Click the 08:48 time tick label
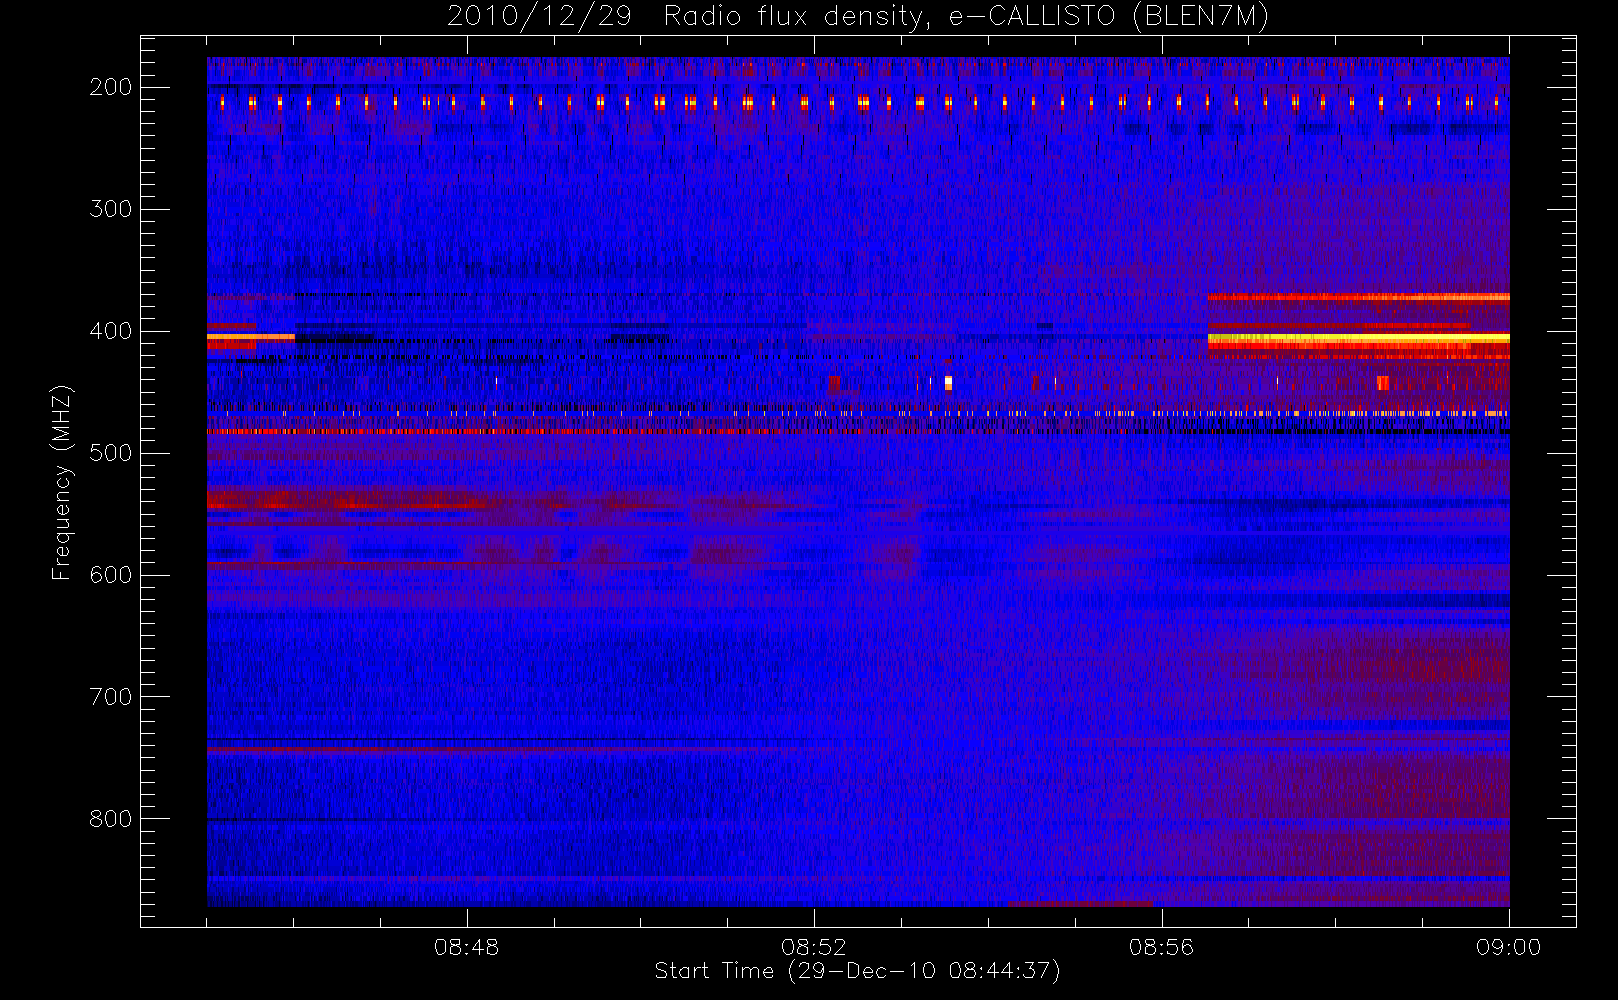The width and height of the screenshot is (1618, 1000). pos(467,947)
